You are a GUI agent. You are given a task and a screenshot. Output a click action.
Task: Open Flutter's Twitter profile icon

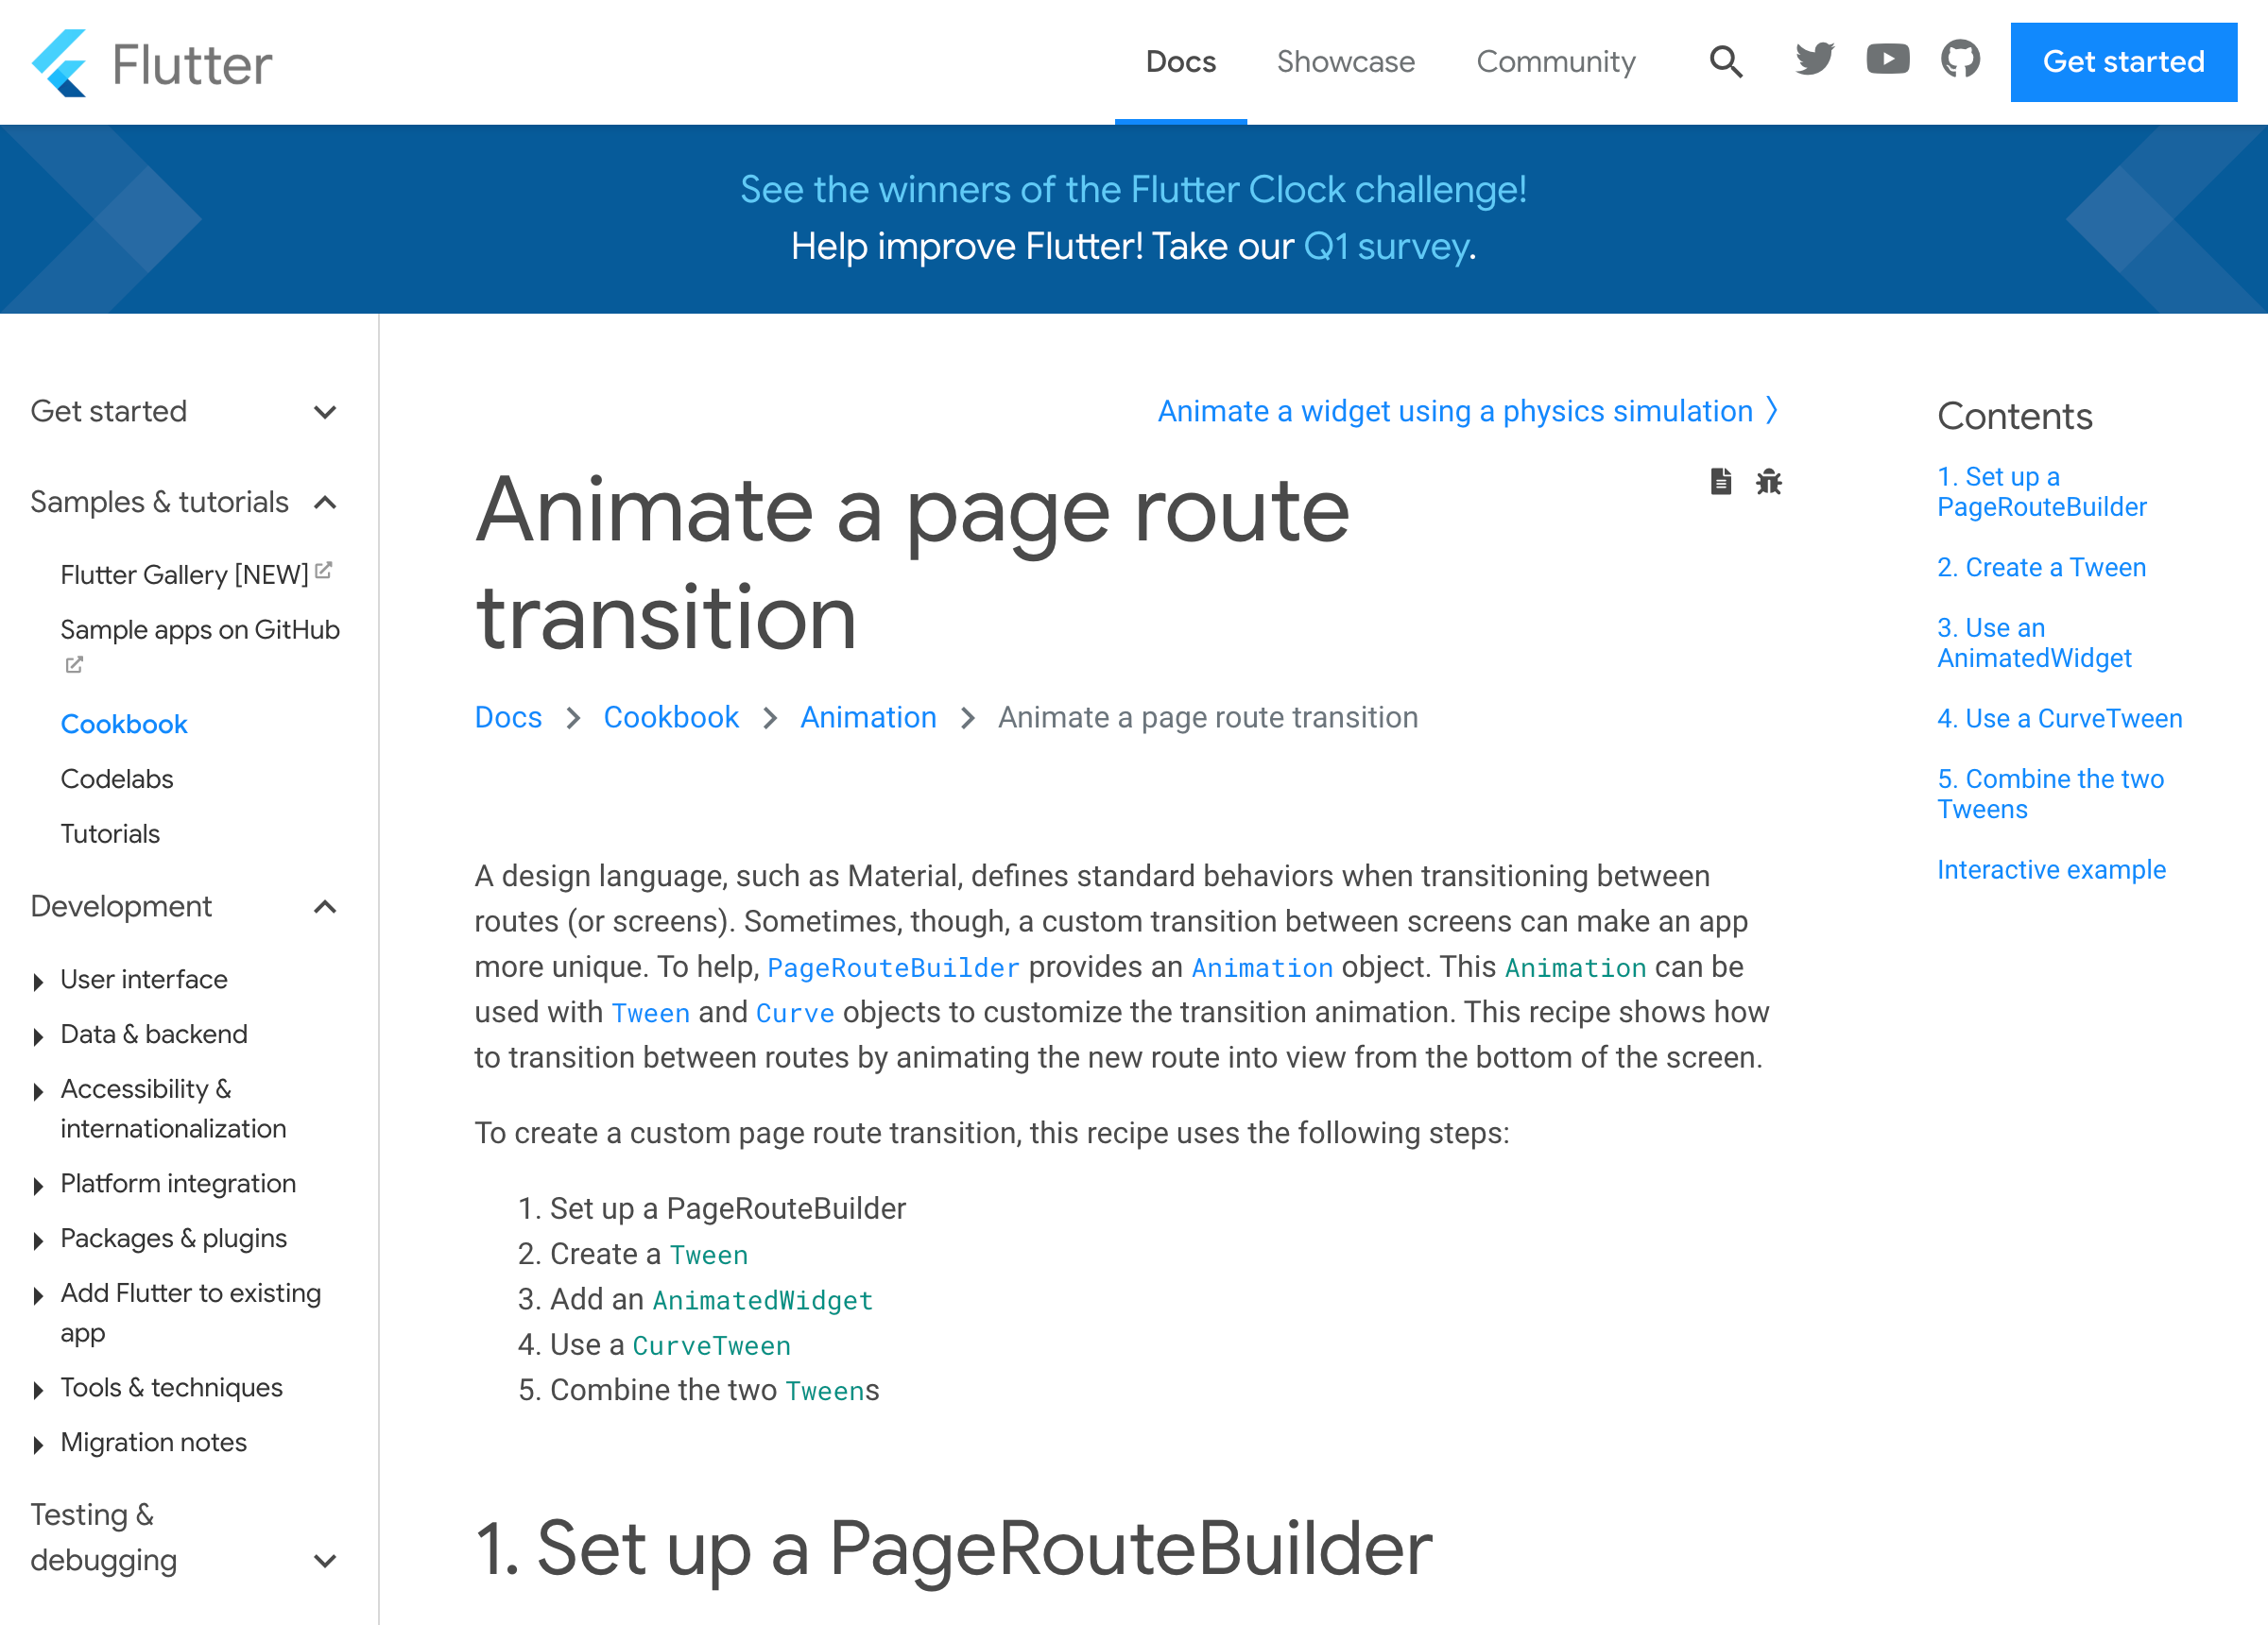point(1814,60)
